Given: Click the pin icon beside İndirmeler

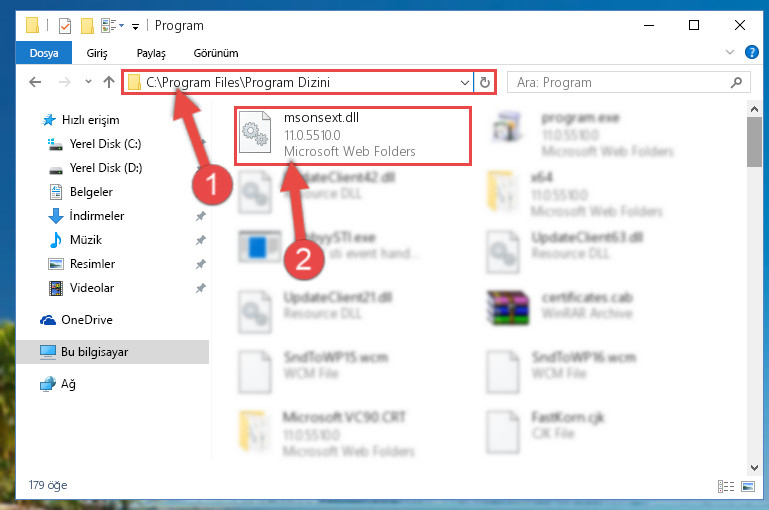Looking at the screenshot, I should tap(200, 216).
